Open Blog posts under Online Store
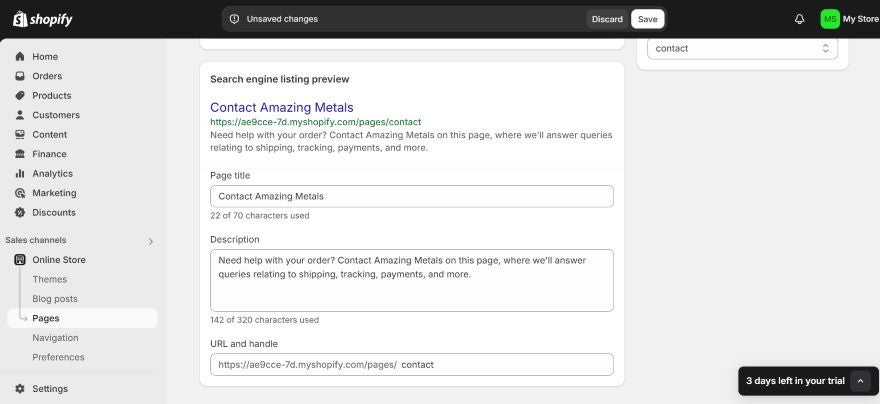 pos(55,299)
